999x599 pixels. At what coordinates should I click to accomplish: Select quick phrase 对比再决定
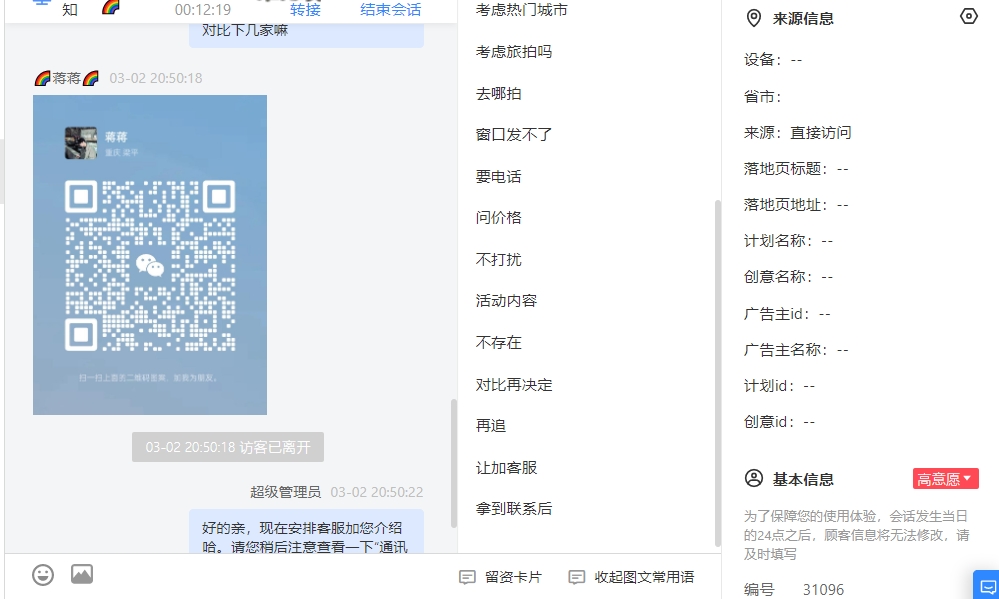[514, 385]
